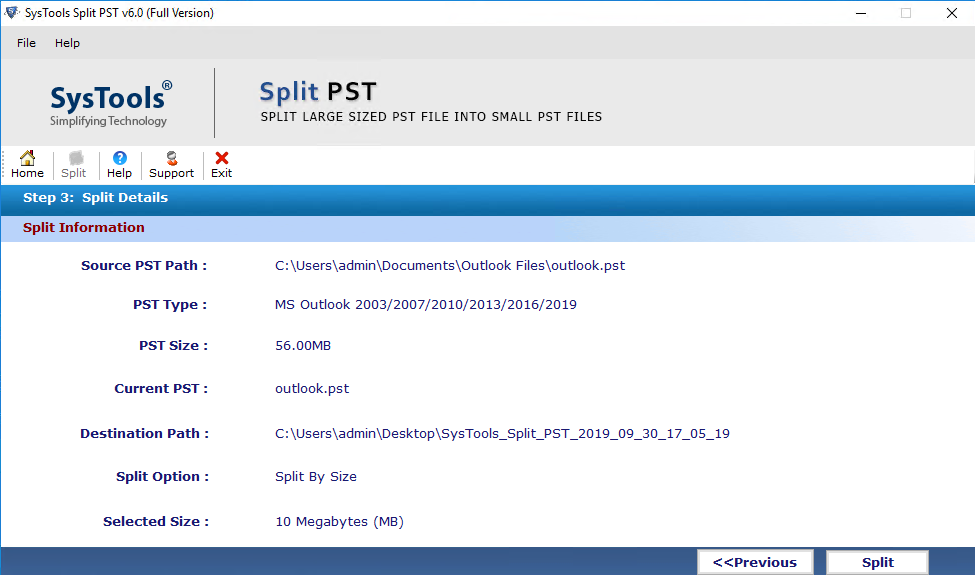Go back with the <<Previous button
Image resolution: width=975 pixels, height=575 pixels.
point(755,563)
